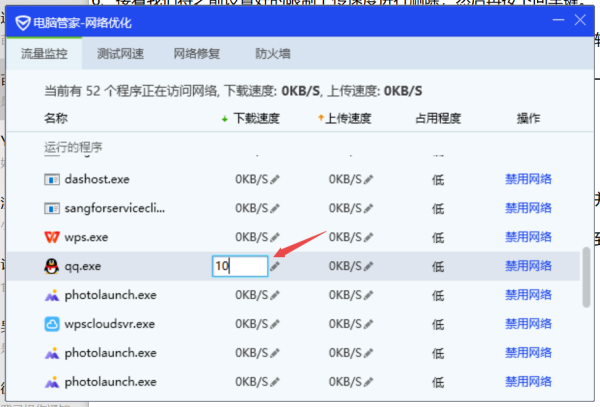Edit upload speed limit for qq.exe

click(368, 266)
